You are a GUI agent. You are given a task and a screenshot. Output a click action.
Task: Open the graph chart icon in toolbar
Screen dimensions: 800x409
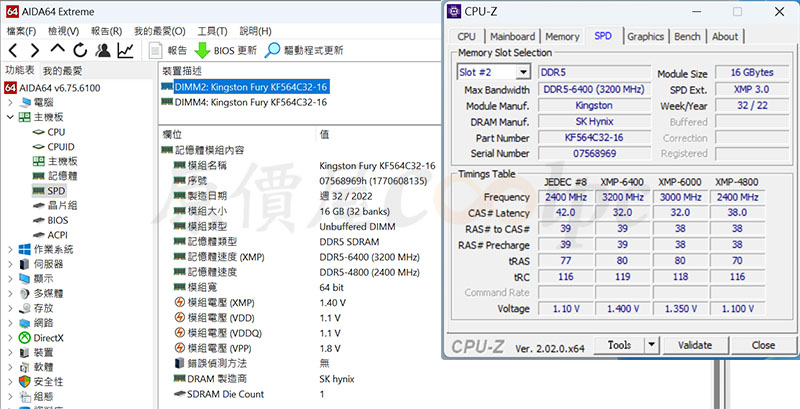click(x=125, y=50)
